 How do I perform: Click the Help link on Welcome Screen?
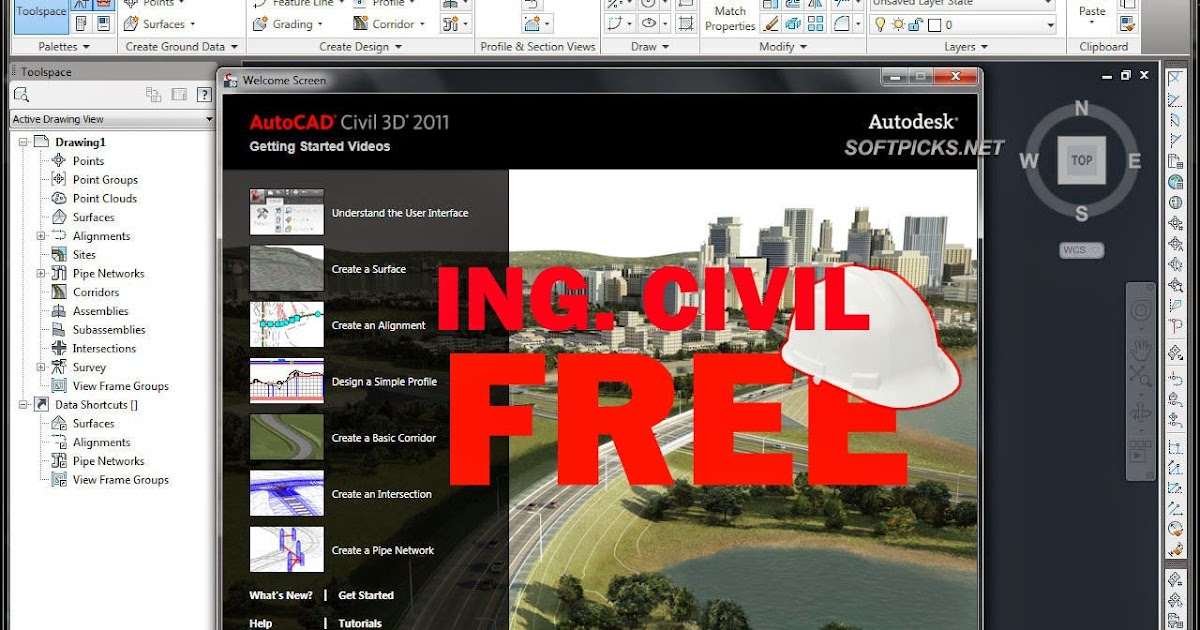tap(261, 623)
